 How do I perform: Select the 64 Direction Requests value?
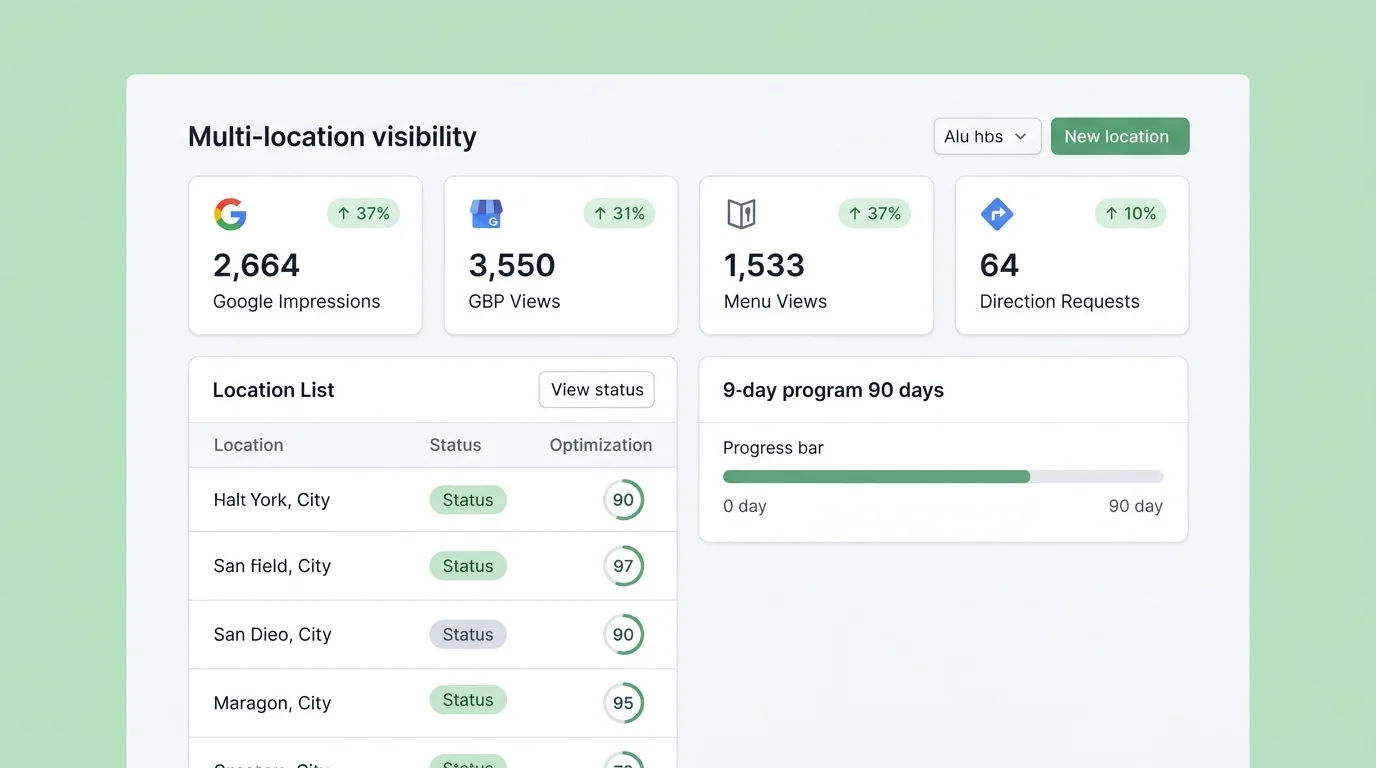[x=999, y=265]
